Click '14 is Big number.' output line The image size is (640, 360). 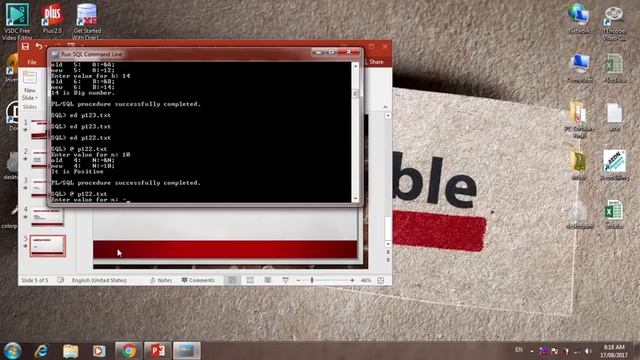(83, 93)
